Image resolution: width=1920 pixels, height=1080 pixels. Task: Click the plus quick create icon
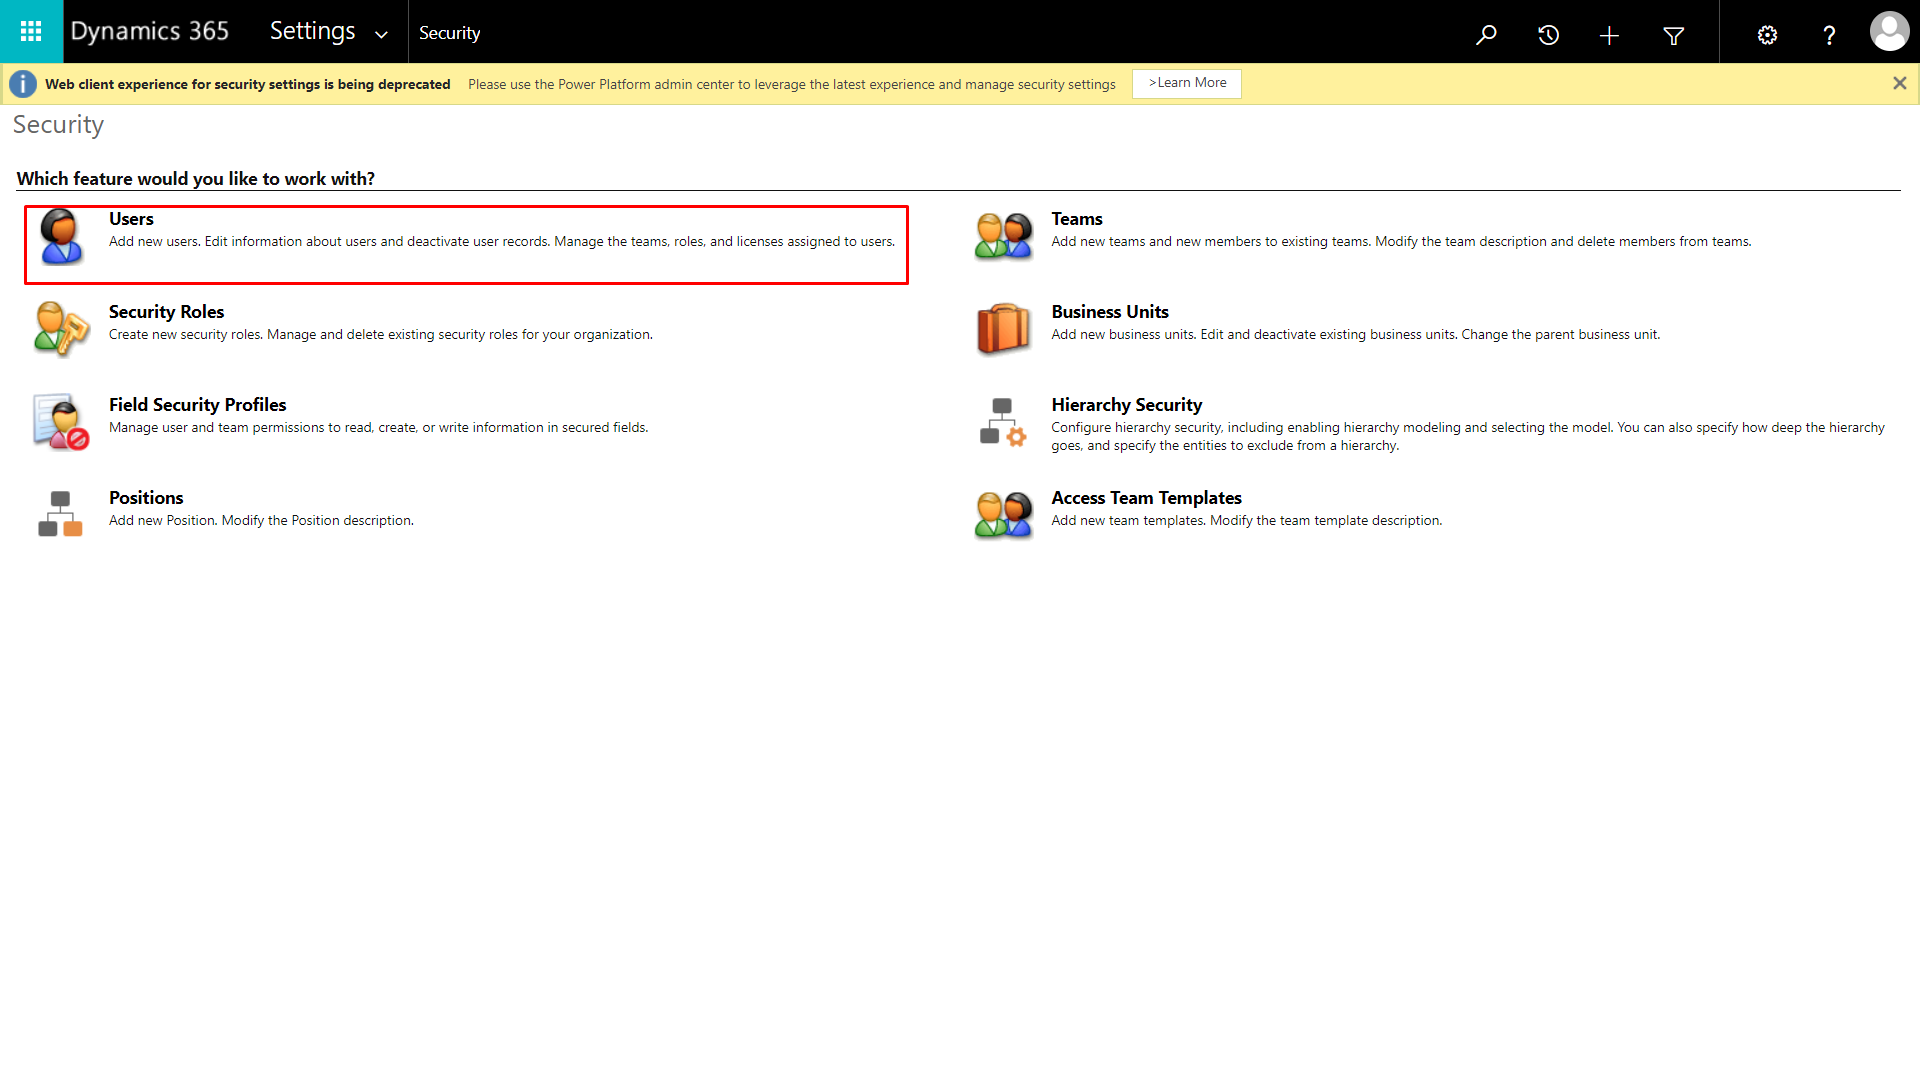1609,36
